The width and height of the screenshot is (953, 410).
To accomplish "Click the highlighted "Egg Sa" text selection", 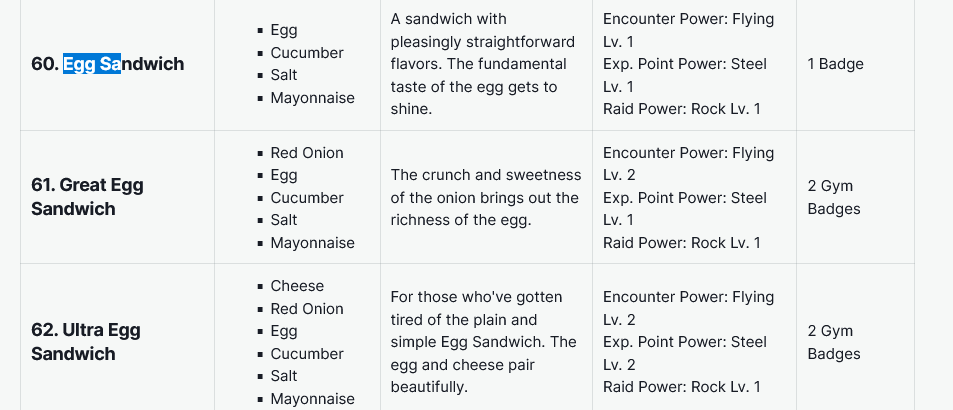I will pyautogui.click(x=91, y=64).
